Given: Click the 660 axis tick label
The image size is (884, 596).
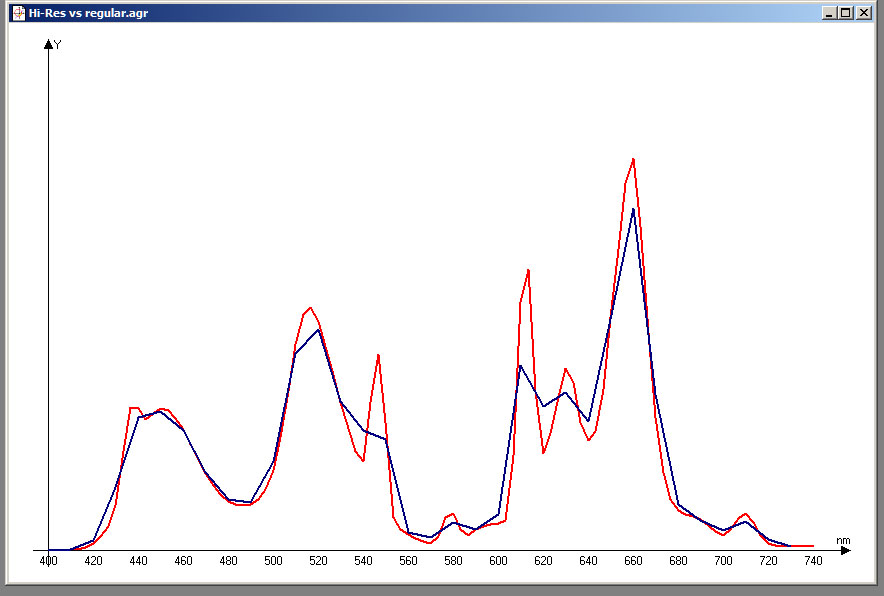Looking at the screenshot, I should click(x=633, y=560).
